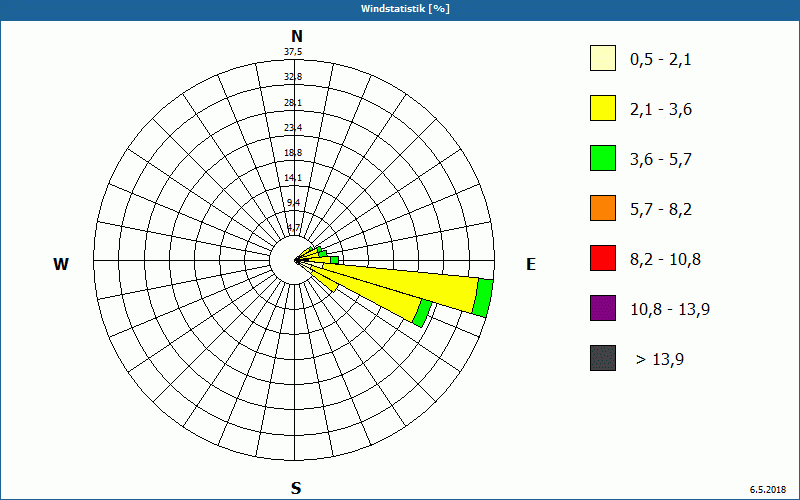Click the legend label '8,2 - 10,8'
The height and width of the screenshot is (500, 800).
665,260
